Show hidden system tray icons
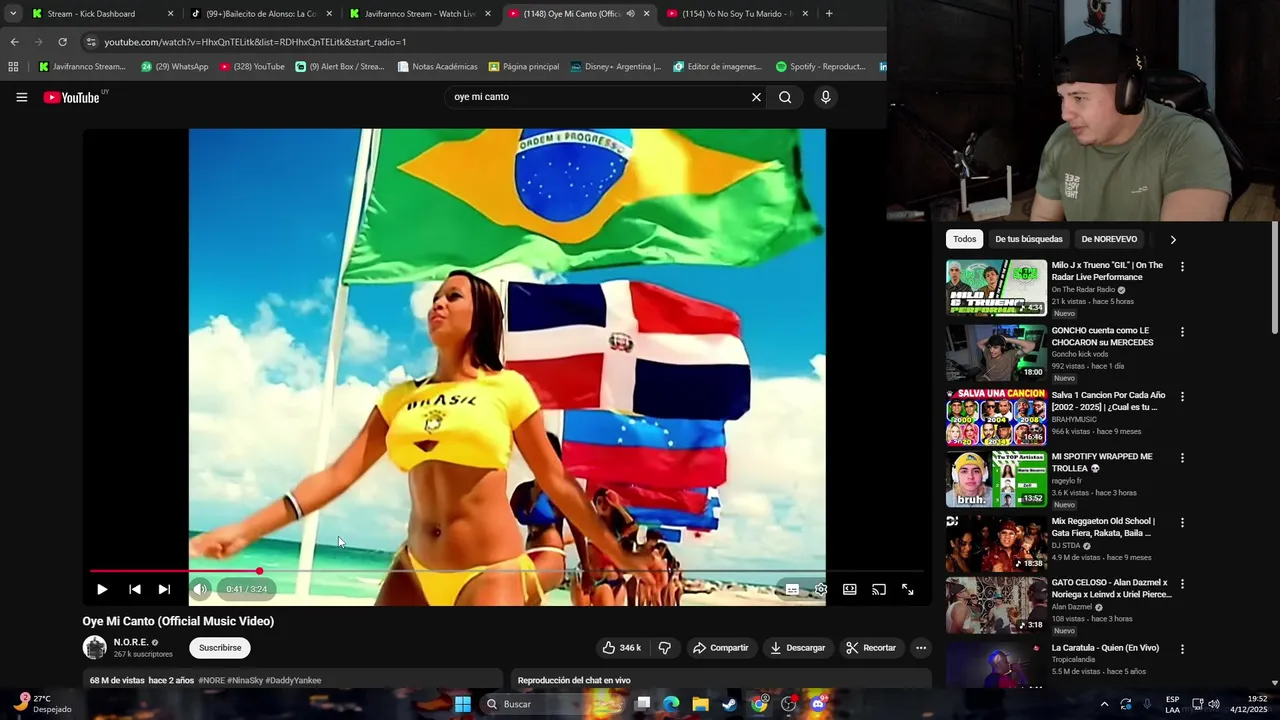This screenshot has width=1280, height=720. [1104, 704]
